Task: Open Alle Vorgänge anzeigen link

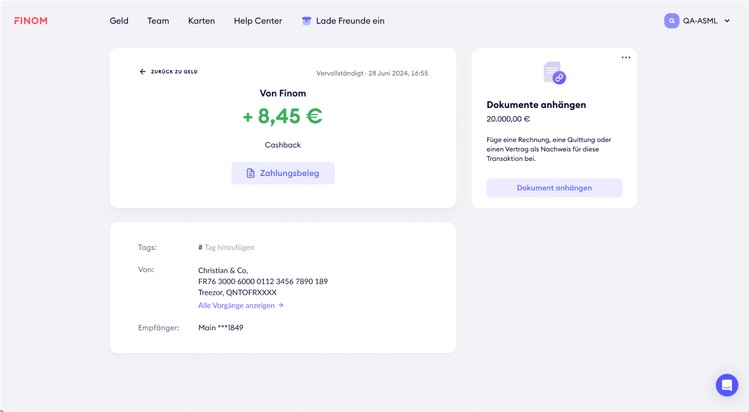Action: [240, 305]
